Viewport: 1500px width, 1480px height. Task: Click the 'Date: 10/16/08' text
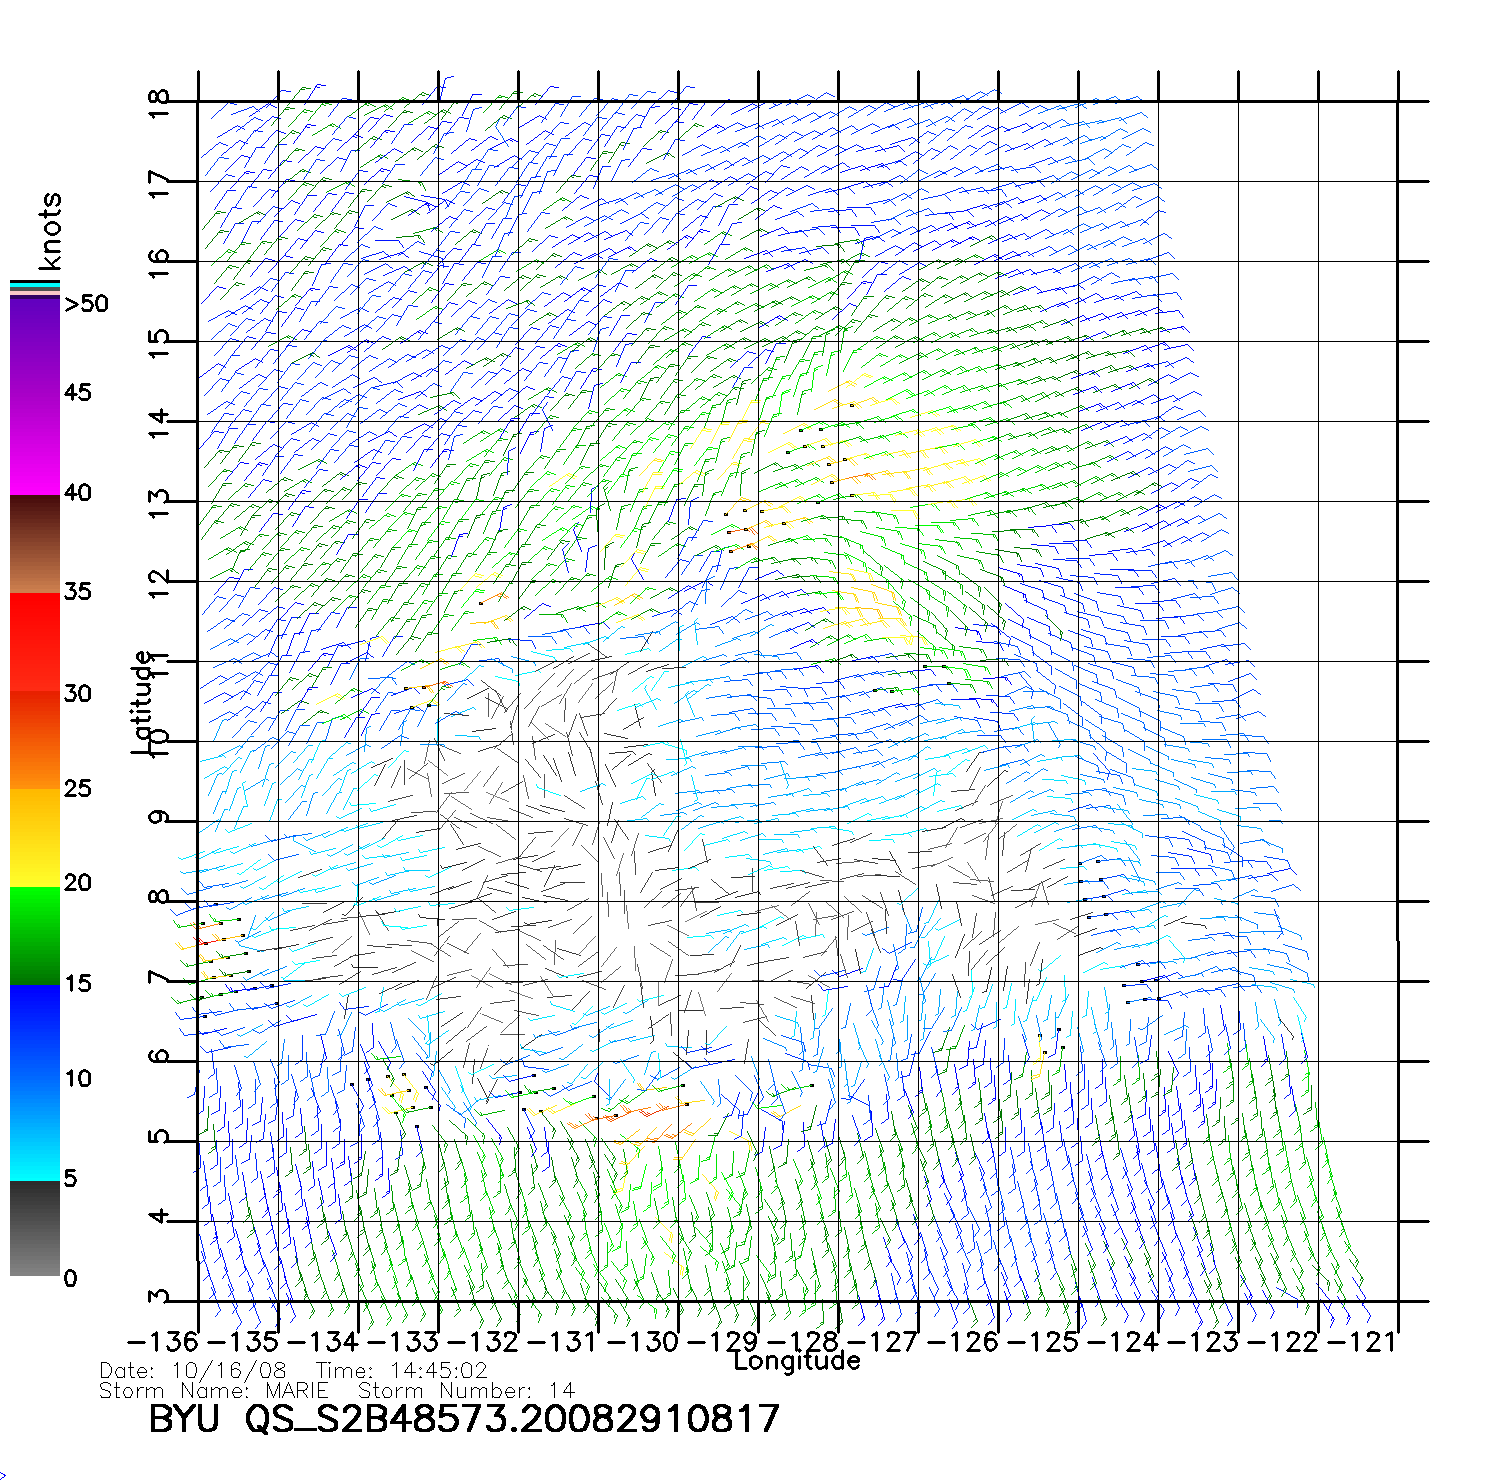(193, 1371)
